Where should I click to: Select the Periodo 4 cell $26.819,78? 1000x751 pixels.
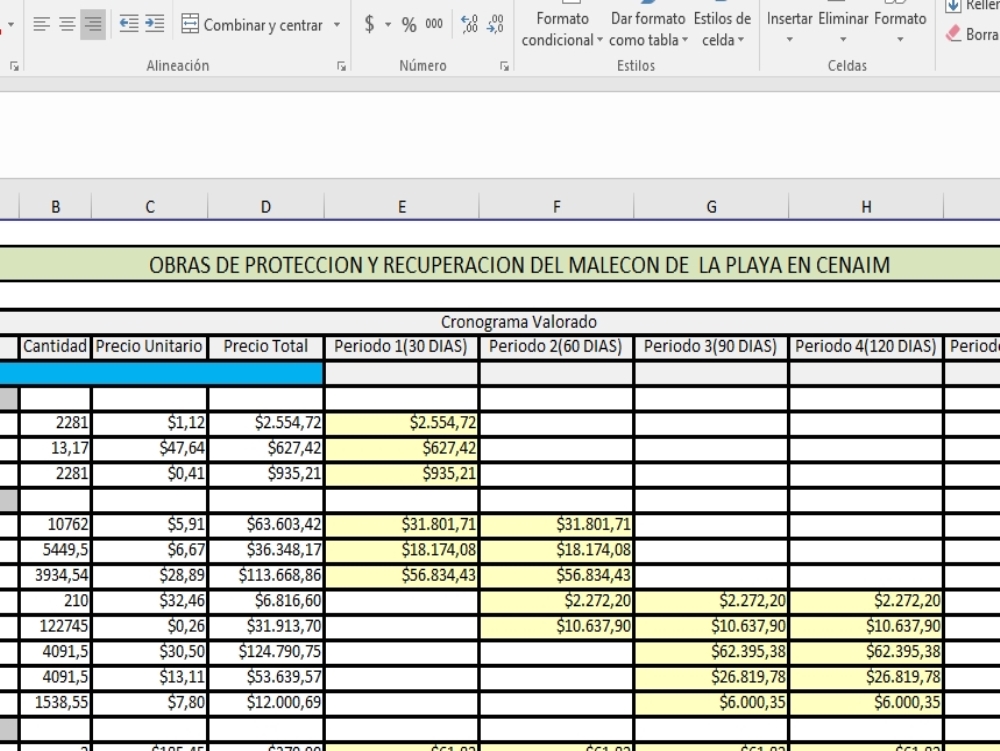pyautogui.click(x=865, y=678)
